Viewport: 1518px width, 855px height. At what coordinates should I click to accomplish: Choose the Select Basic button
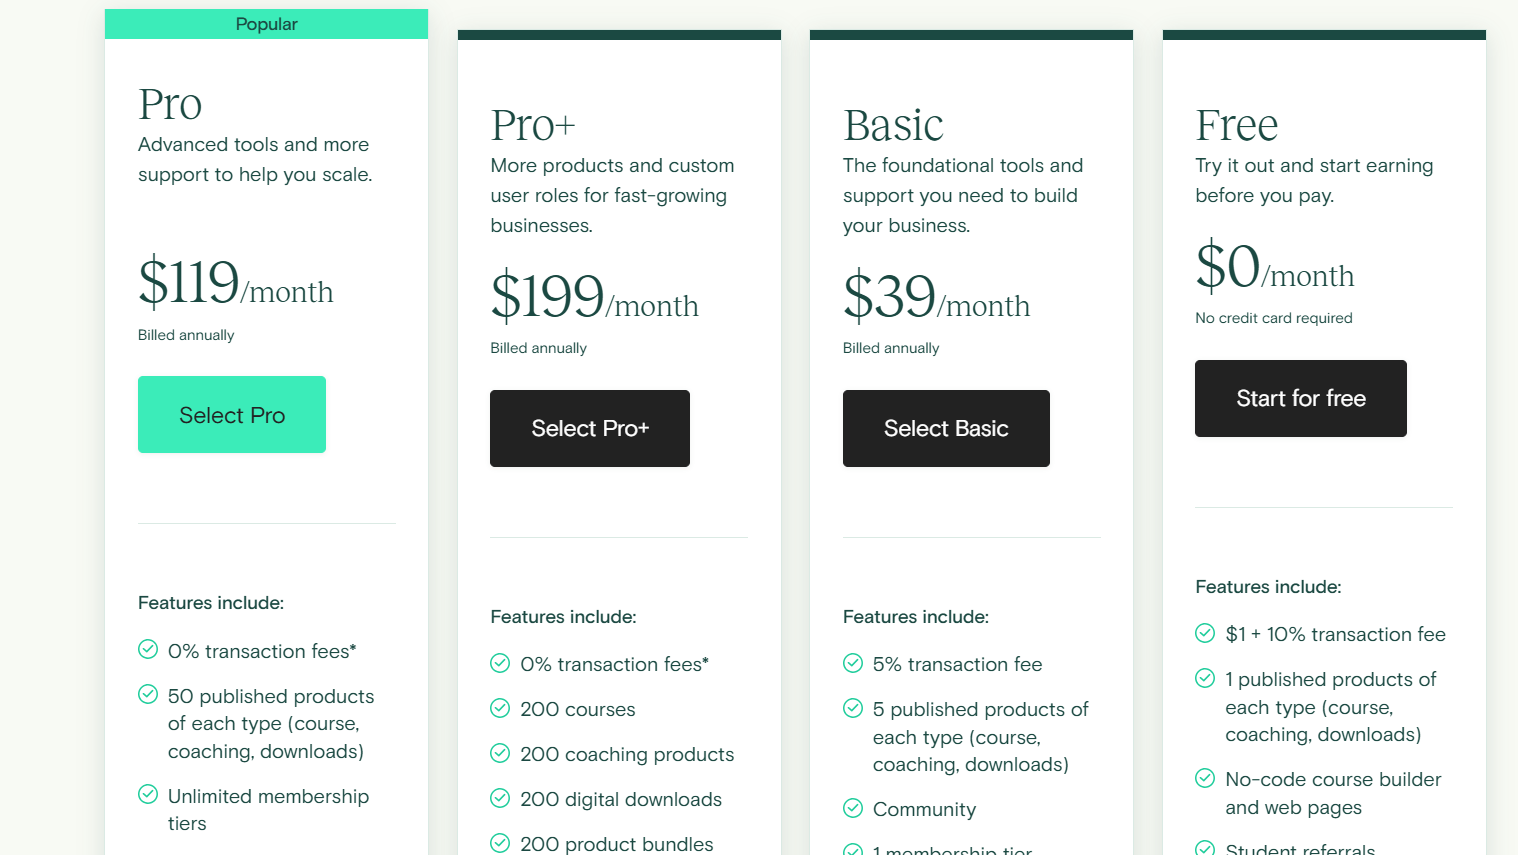point(946,428)
